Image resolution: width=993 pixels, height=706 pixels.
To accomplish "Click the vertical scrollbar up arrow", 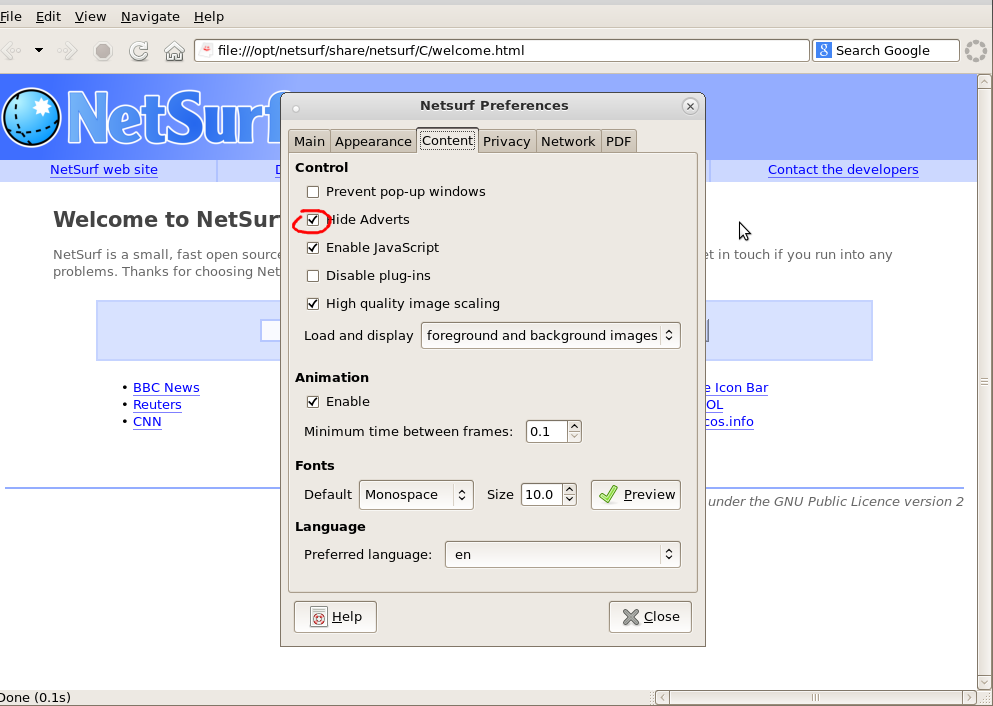I will pos(984,82).
